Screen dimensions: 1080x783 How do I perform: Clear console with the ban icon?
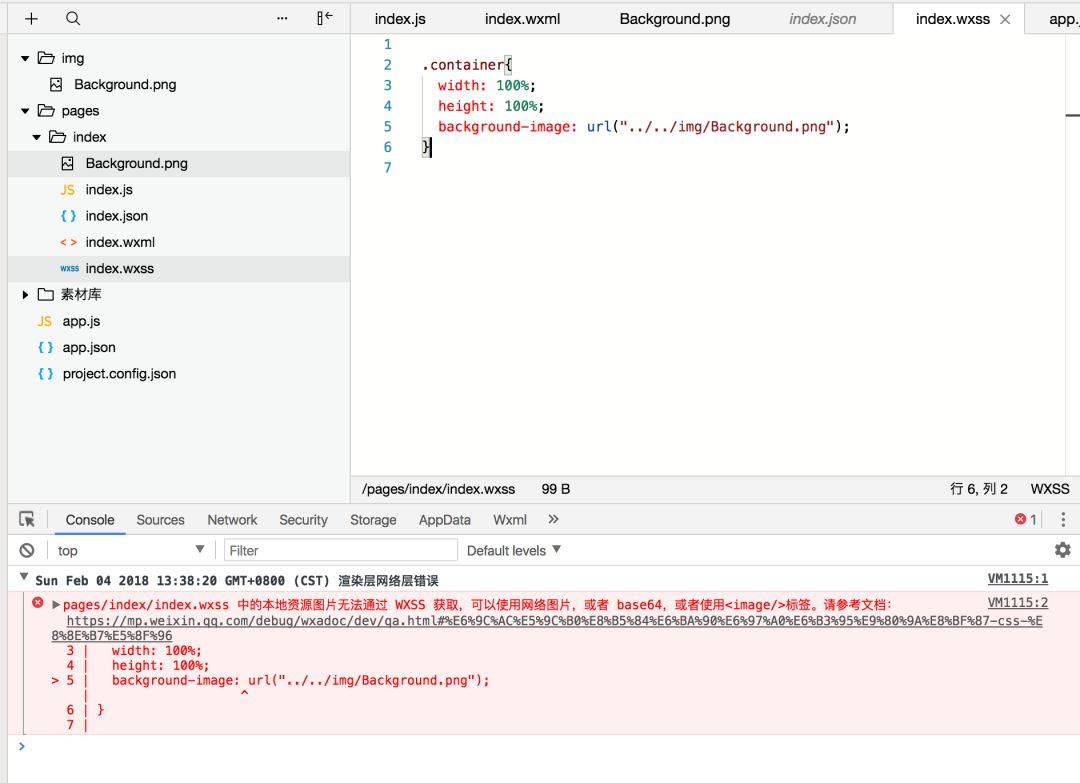click(27, 550)
